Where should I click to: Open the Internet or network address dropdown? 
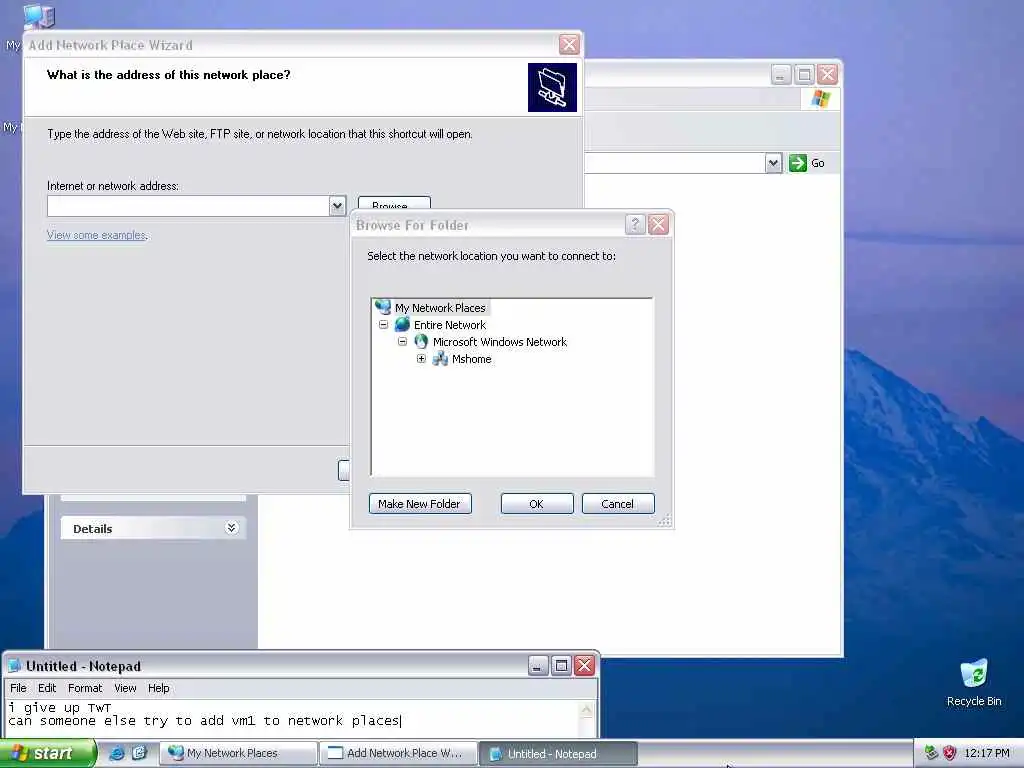coord(337,206)
